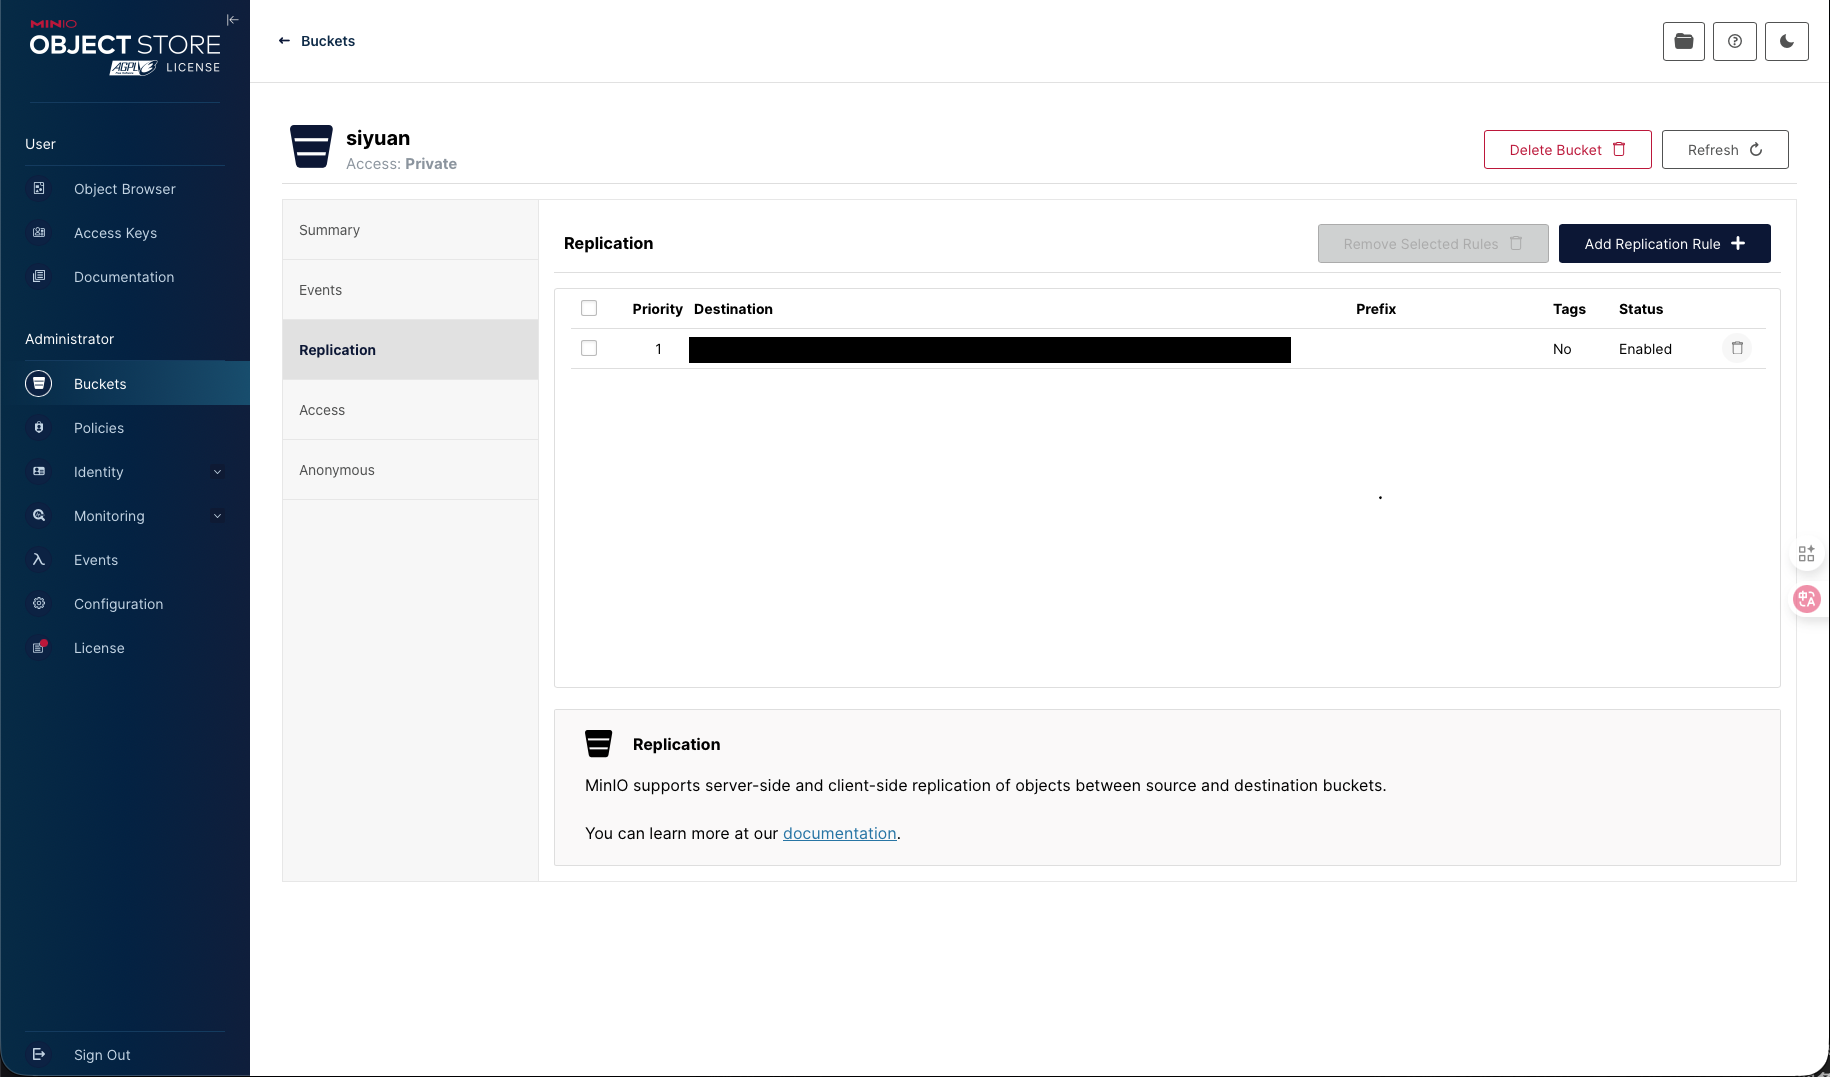This screenshot has width=1830, height=1077.
Task: Click the back arrow next to Buckets
Action: pos(284,41)
